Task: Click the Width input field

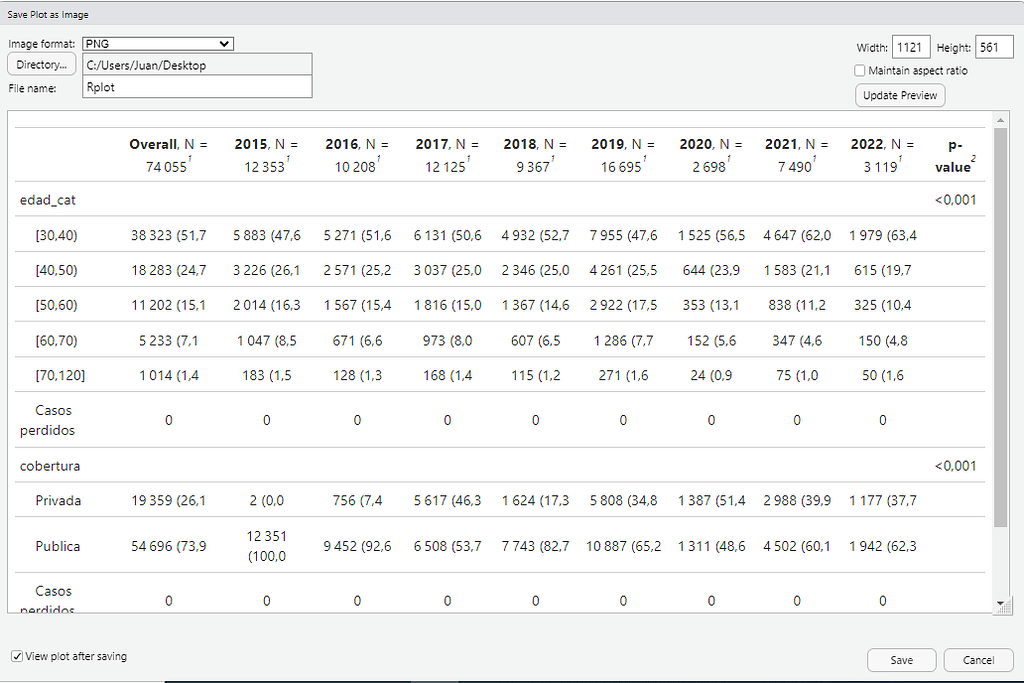Action: [910, 46]
